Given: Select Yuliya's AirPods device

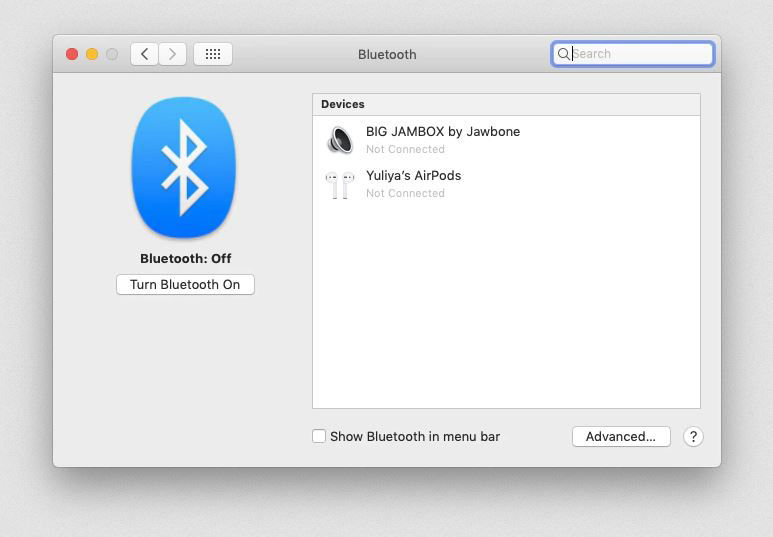Looking at the screenshot, I should coord(506,184).
